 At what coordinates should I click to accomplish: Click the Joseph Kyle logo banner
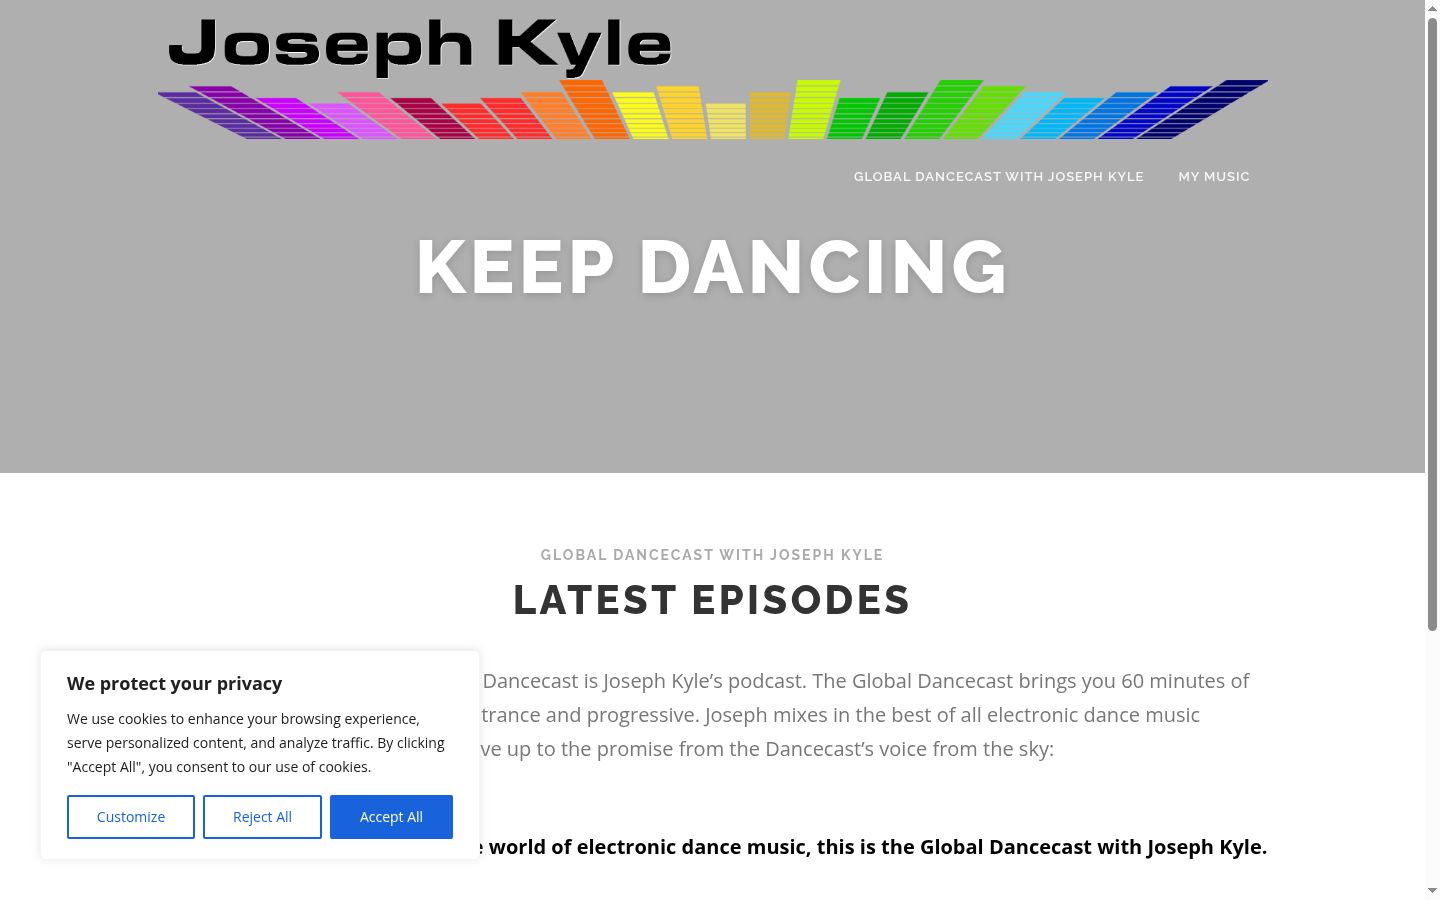pos(712,77)
